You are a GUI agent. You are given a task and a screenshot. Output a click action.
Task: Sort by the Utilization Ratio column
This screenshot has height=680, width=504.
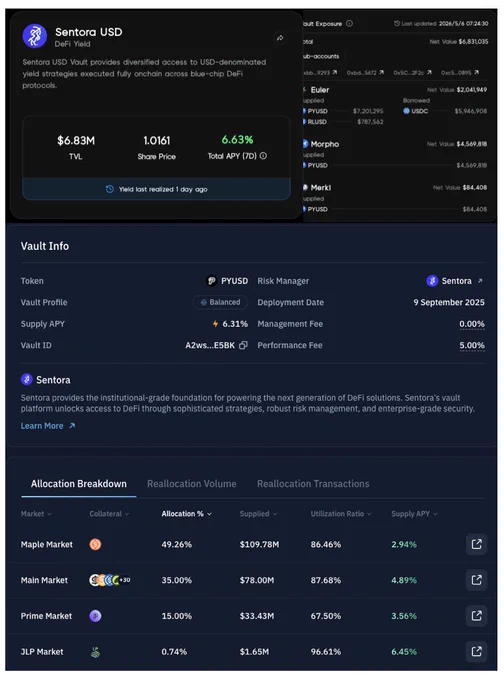[341, 514]
